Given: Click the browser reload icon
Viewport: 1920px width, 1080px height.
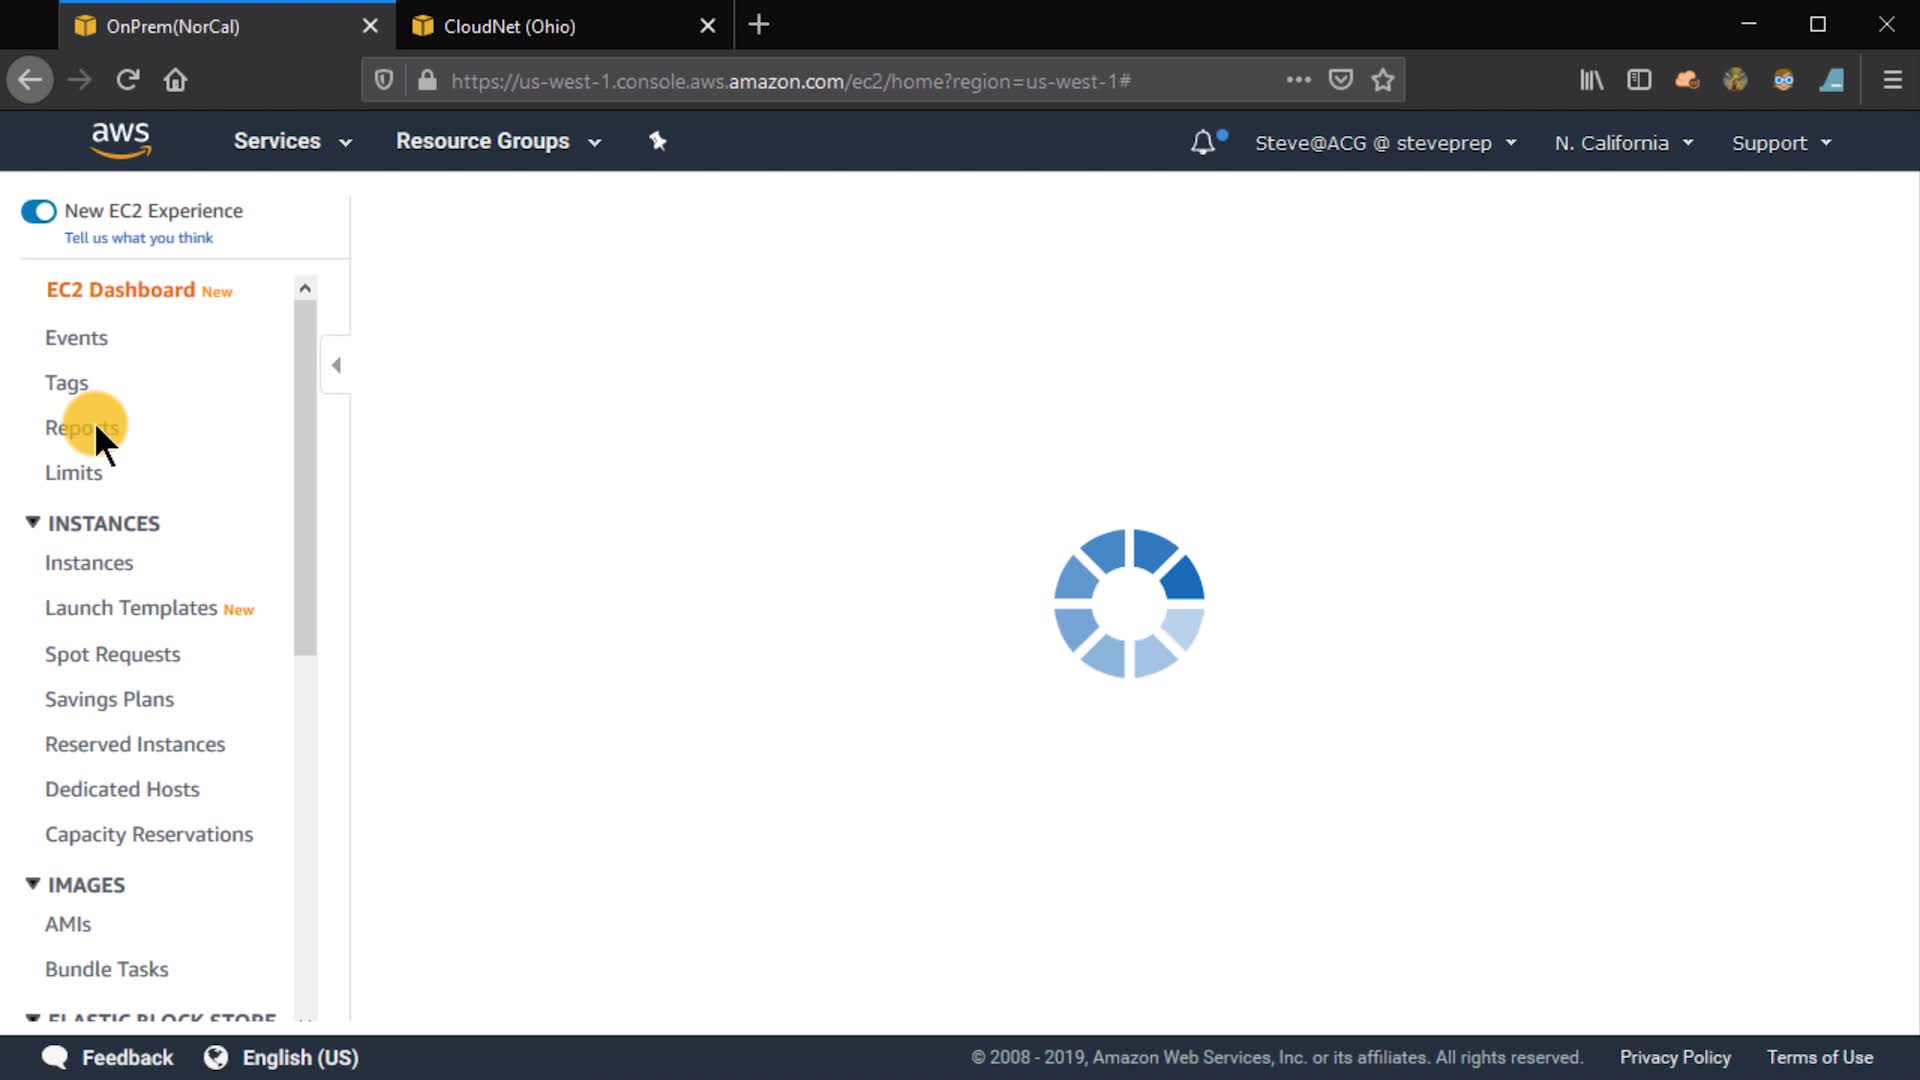Looking at the screenshot, I should click(x=127, y=80).
